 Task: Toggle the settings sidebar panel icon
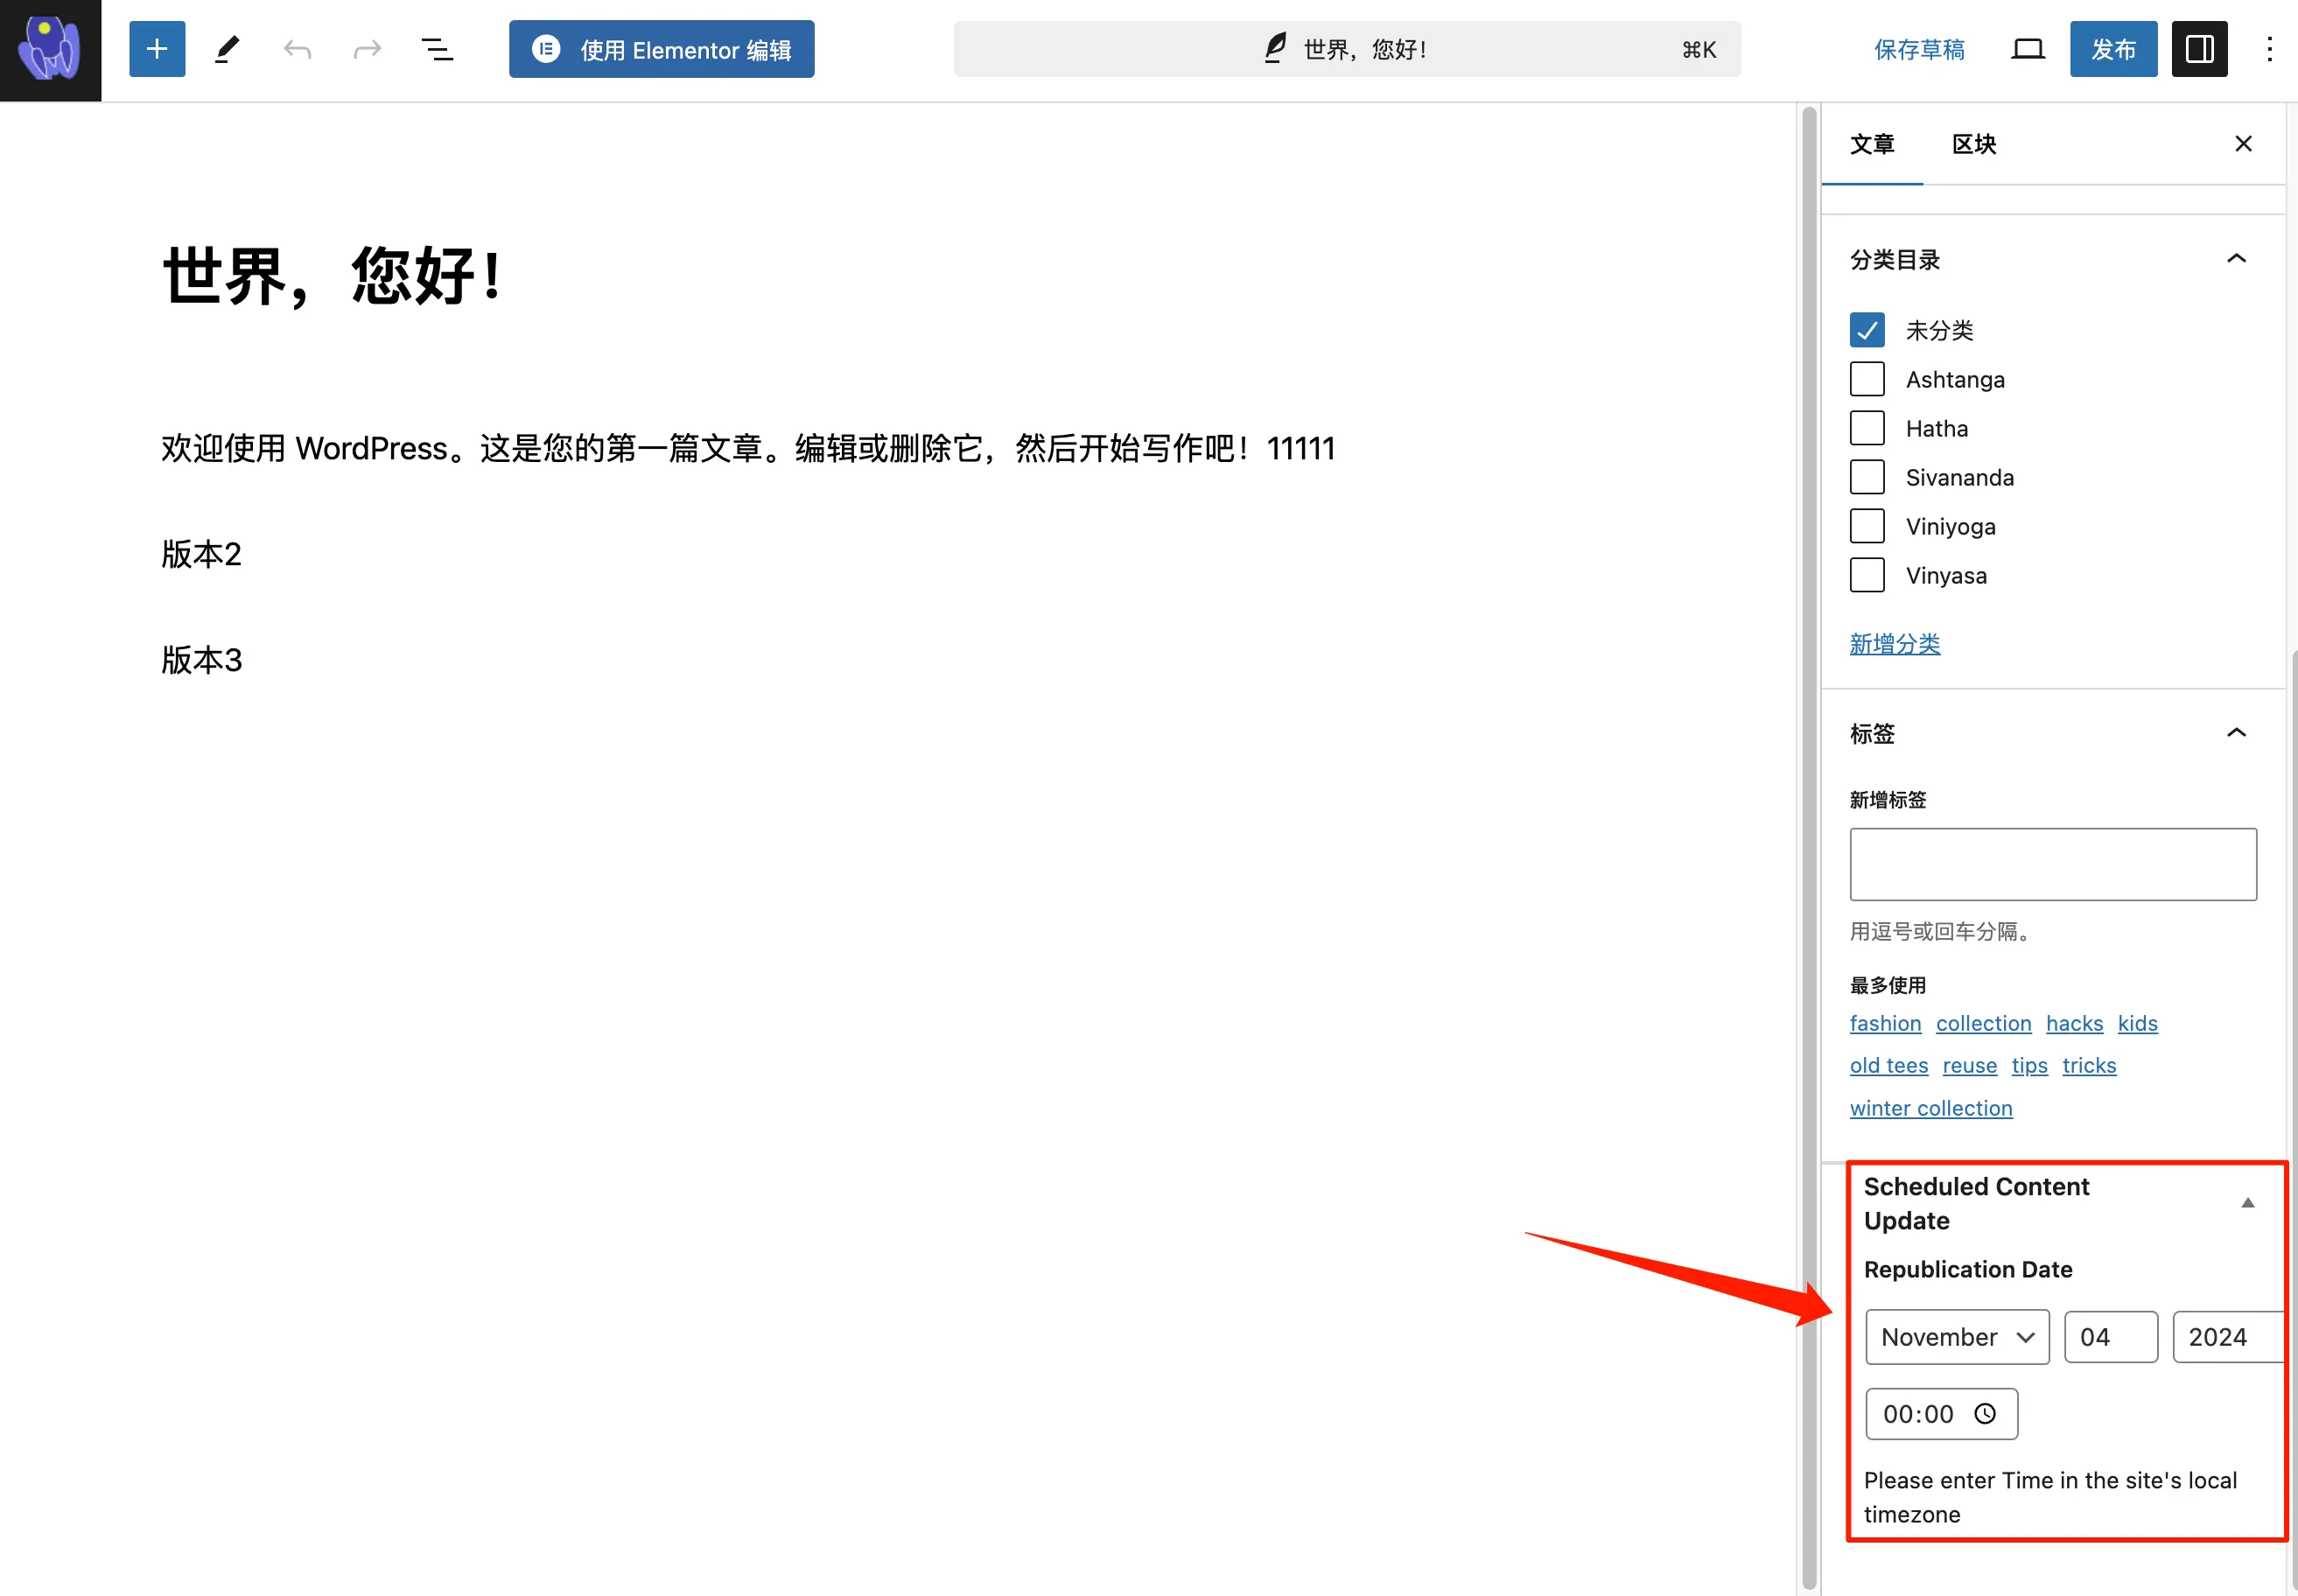[2199, 49]
